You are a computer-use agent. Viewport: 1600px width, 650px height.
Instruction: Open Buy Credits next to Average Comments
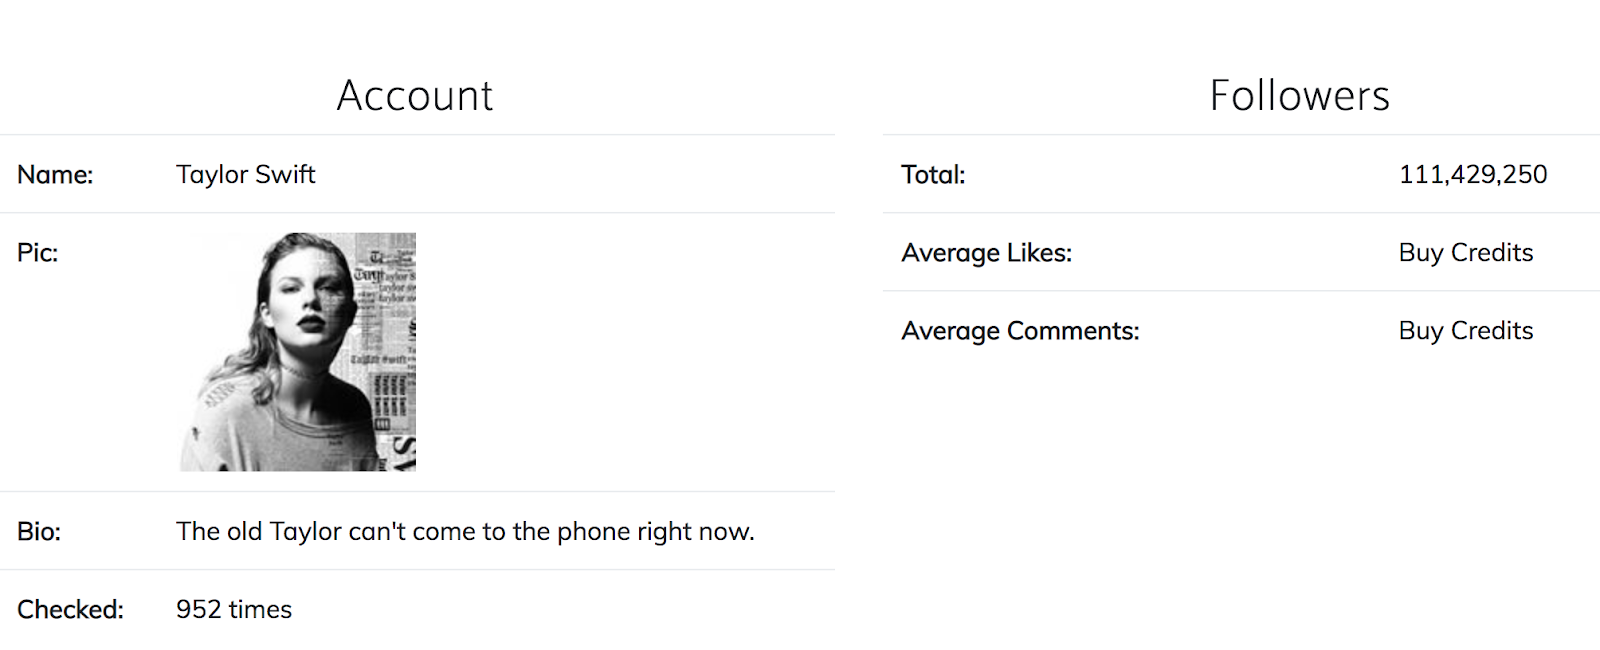click(1465, 331)
